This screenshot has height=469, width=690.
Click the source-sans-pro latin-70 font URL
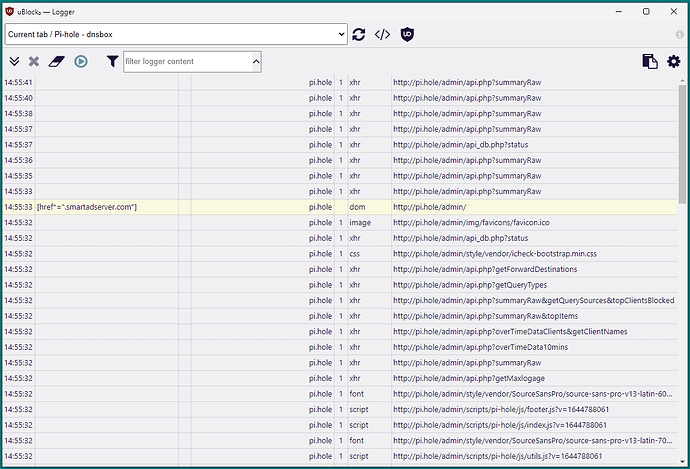(532, 440)
